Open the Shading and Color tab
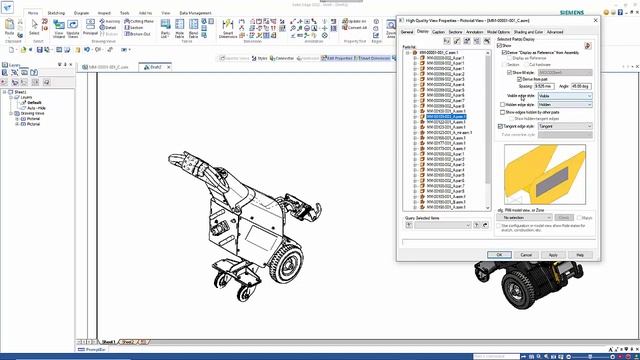The width and height of the screenshot is (640, 360). 528,32
